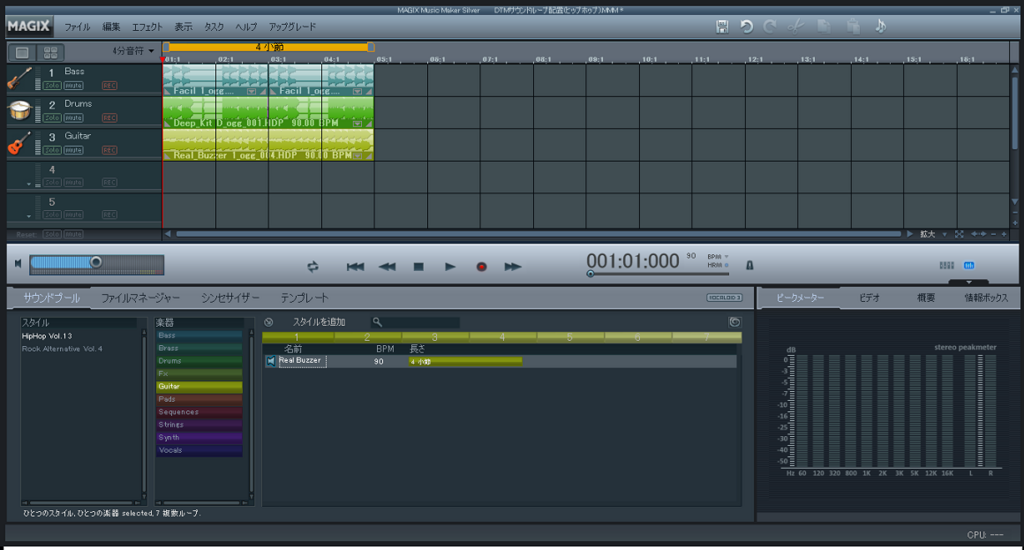The image size is (1024, 550).
Task: Arm REC on the Guitar track
Action: [x=109, y=150]
